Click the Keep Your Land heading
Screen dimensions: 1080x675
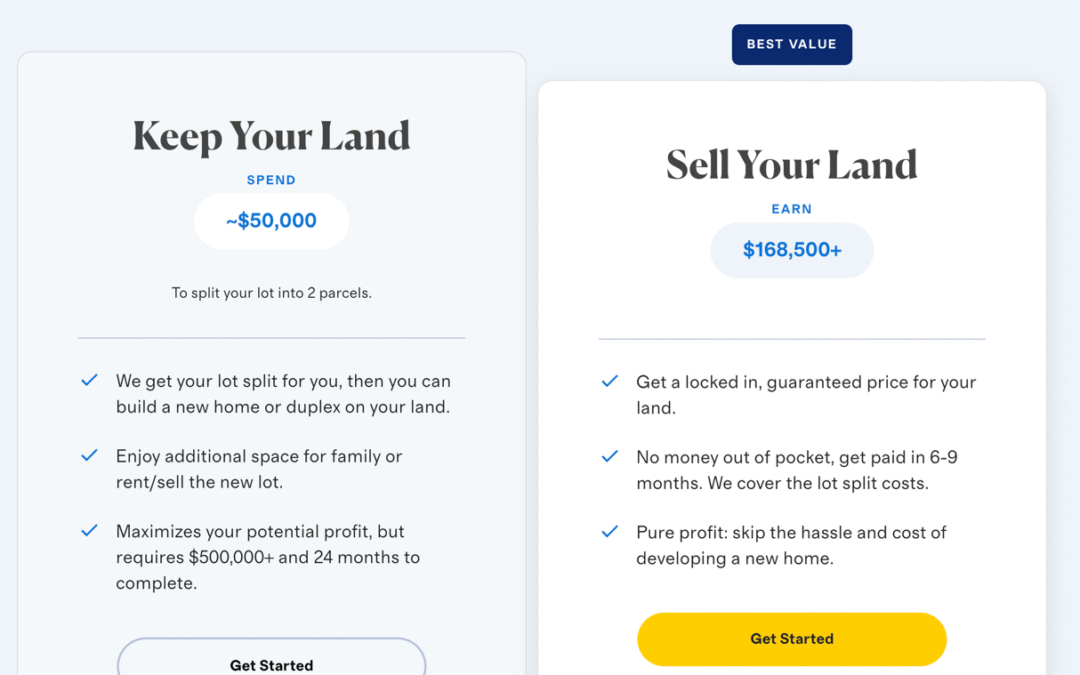click(271, 136)
